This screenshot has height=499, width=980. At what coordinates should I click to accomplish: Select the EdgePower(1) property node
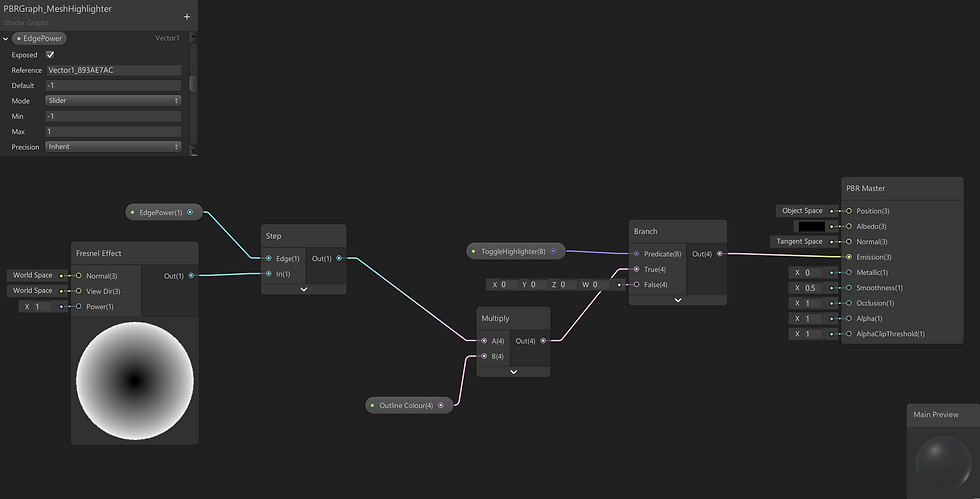[164, 212]
